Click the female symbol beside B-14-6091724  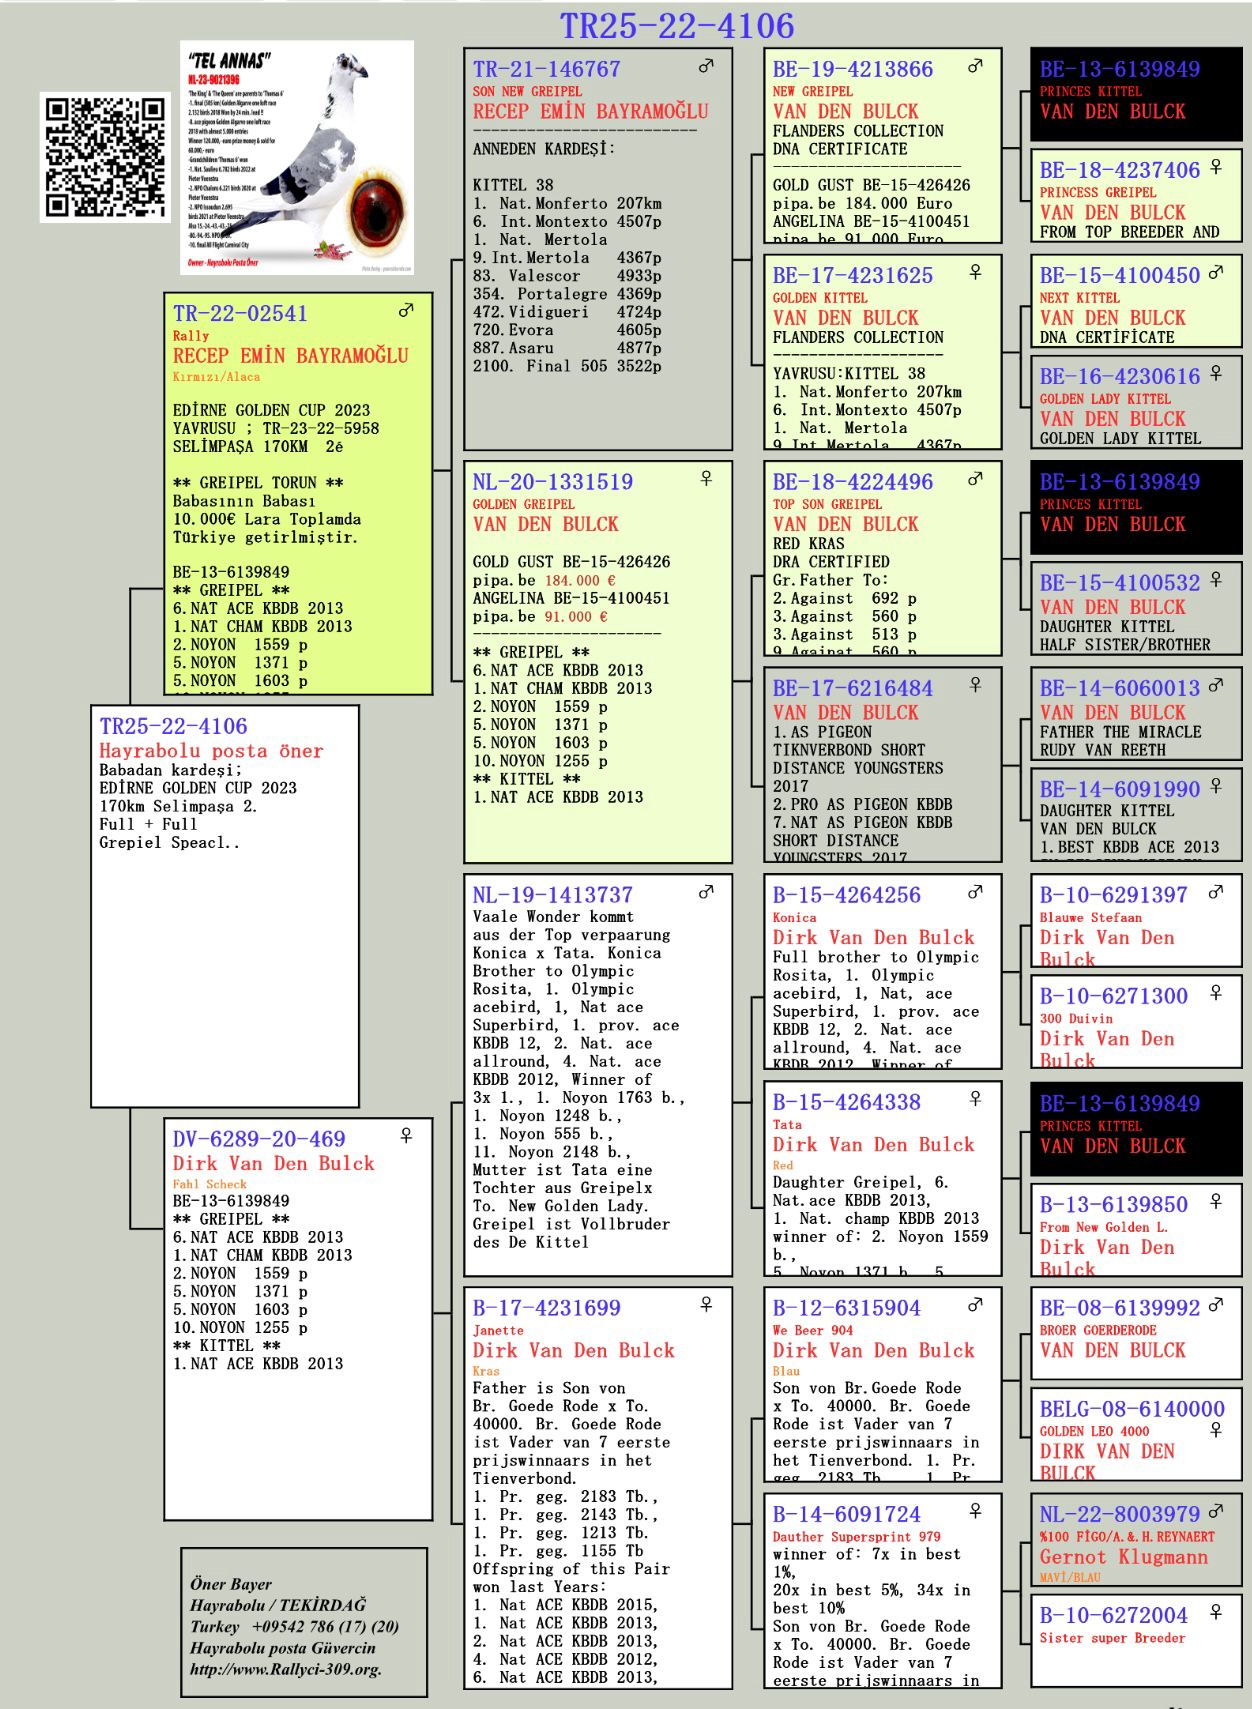(976, 1511)
